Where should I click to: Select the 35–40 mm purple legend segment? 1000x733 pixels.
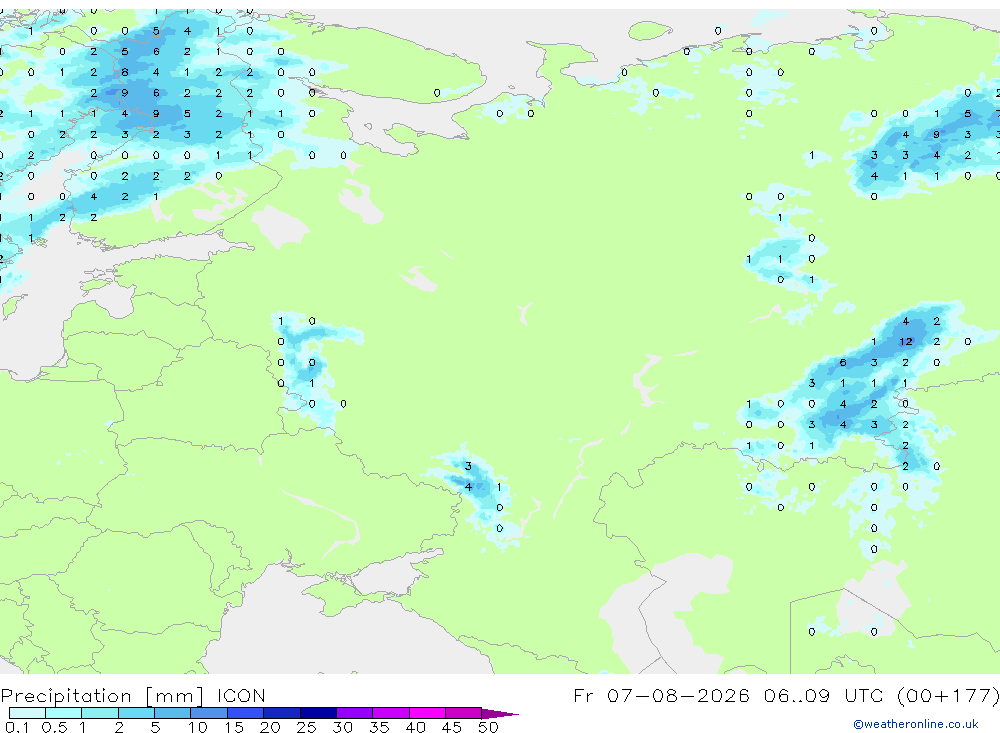(390, 713)
